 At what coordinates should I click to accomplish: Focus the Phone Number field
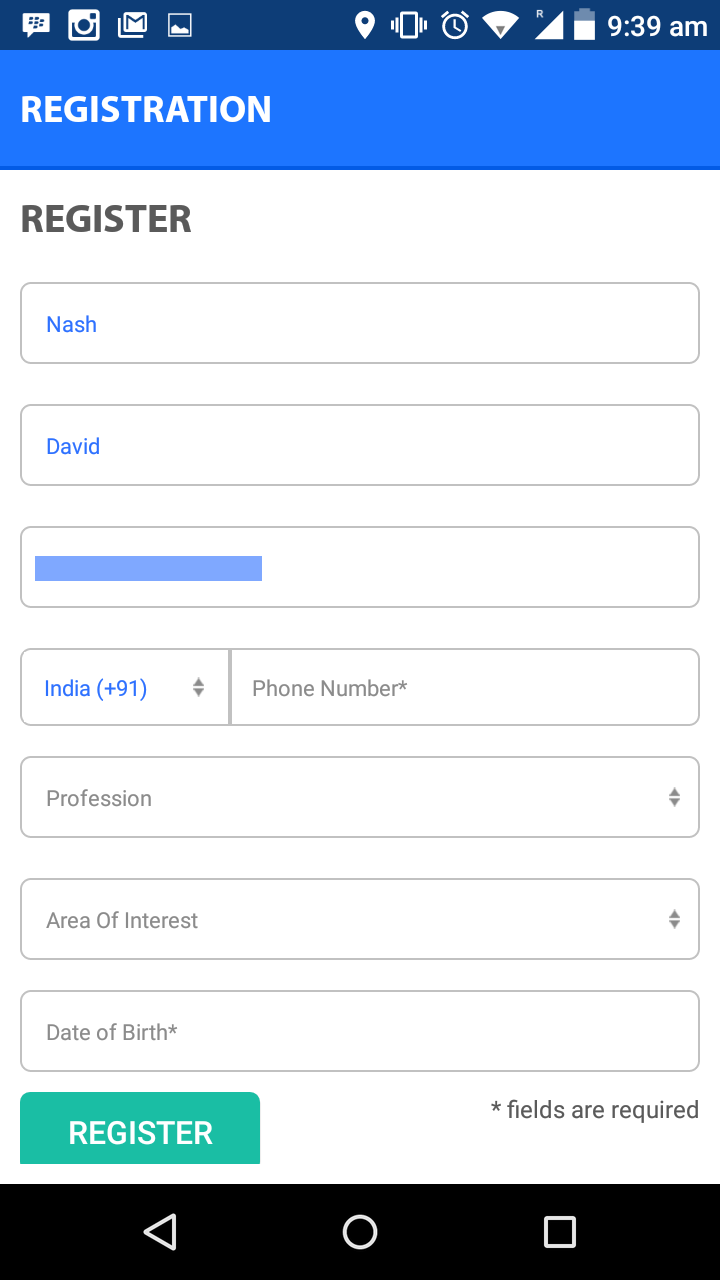point(465,688)
